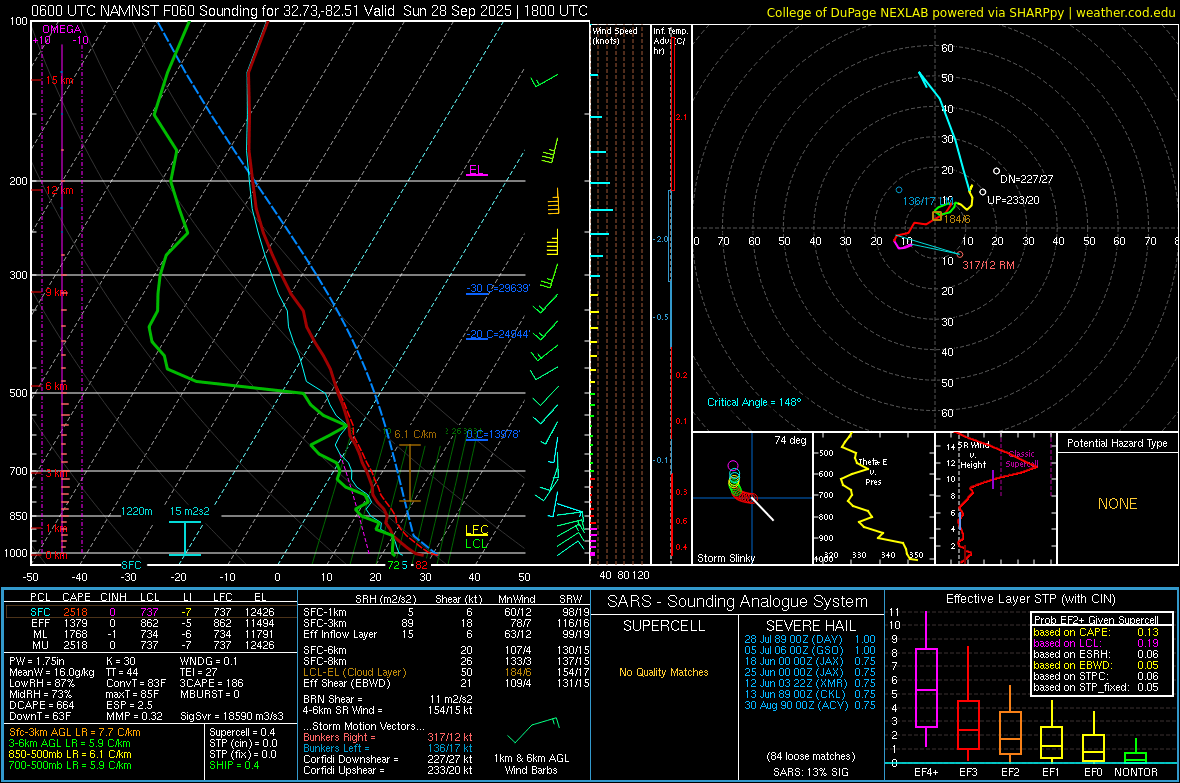1180x783 pixels.
Task: Click the Critical Angle = 148° text
Action: [x=754, y=402]
